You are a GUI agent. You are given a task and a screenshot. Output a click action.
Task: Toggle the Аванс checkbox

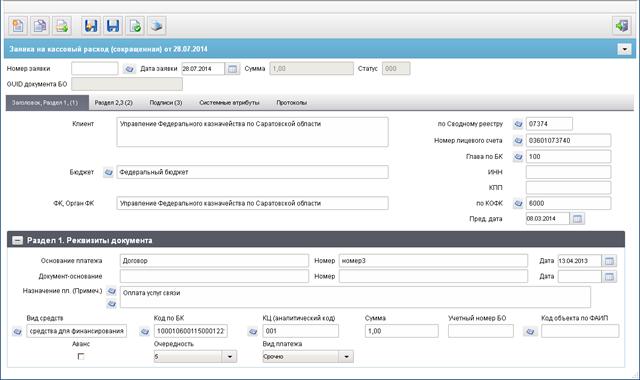coord(81,356)
